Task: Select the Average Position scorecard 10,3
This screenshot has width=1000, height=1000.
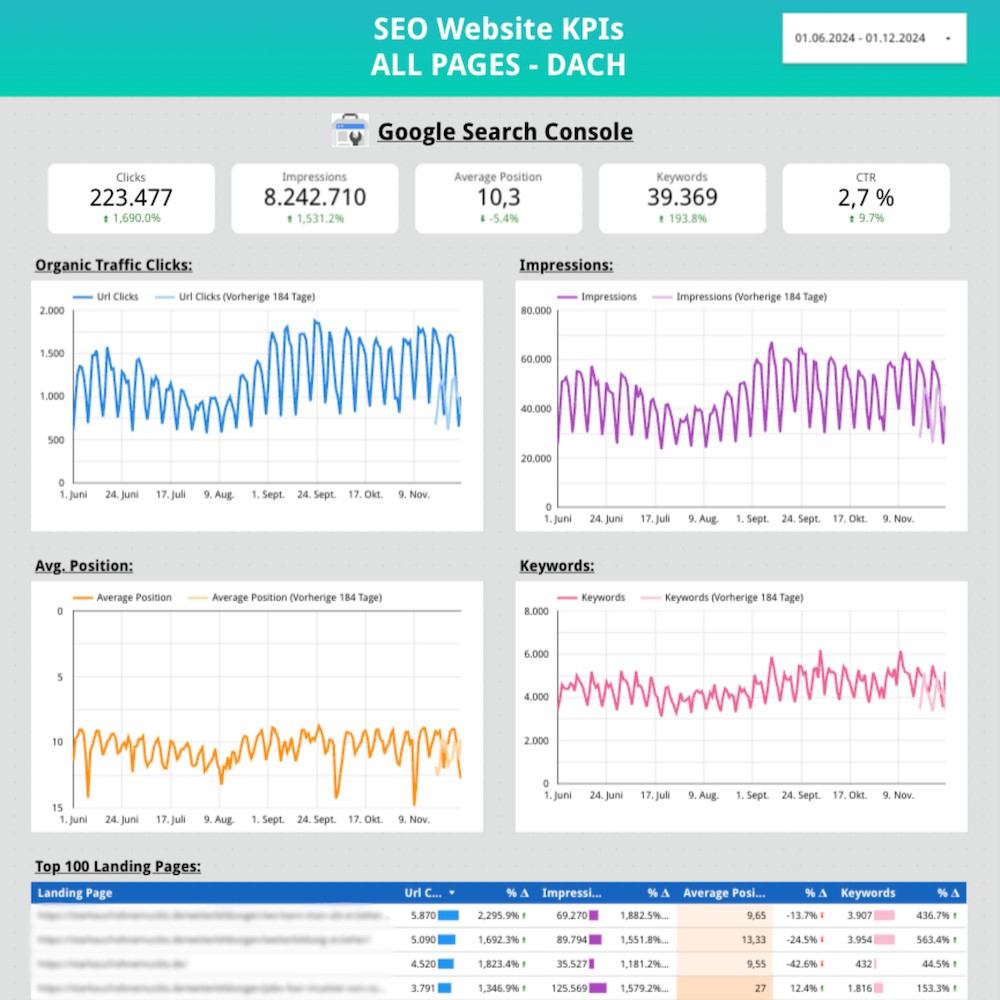Action: (499, 198)
